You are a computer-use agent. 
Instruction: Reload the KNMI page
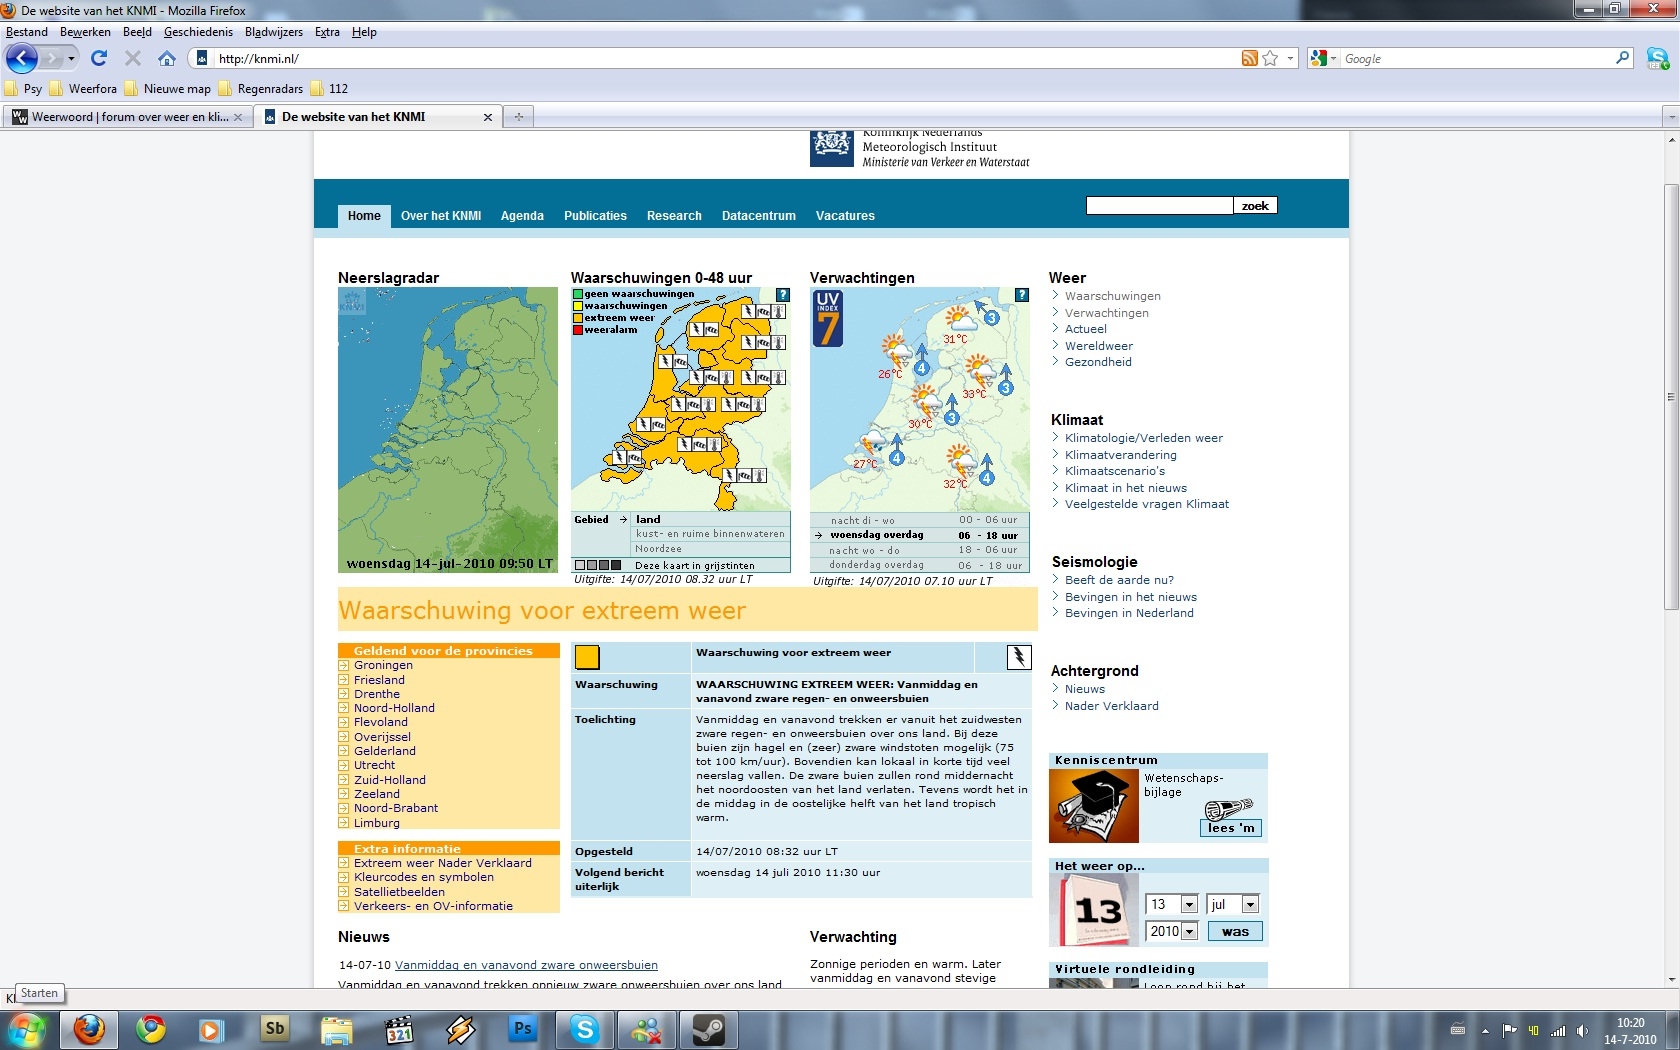pos(99,59)
